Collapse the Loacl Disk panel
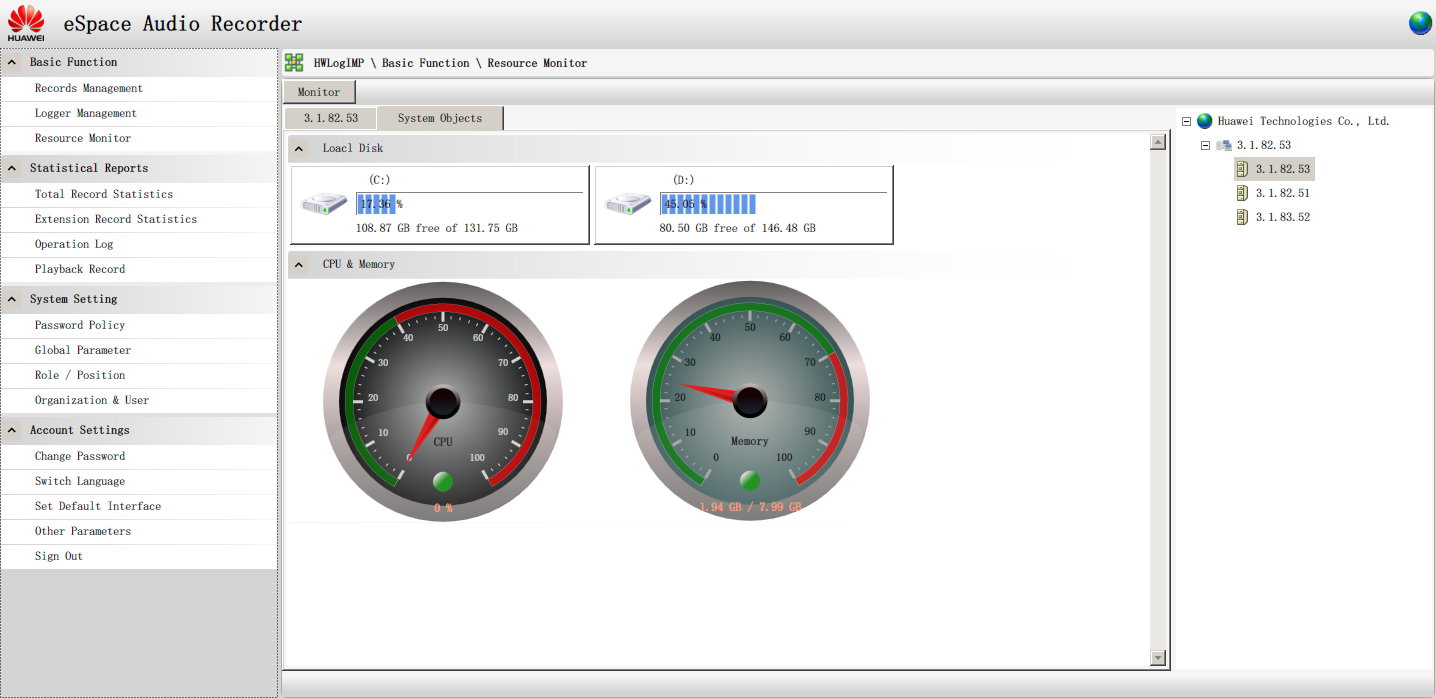 click(300, 148)
